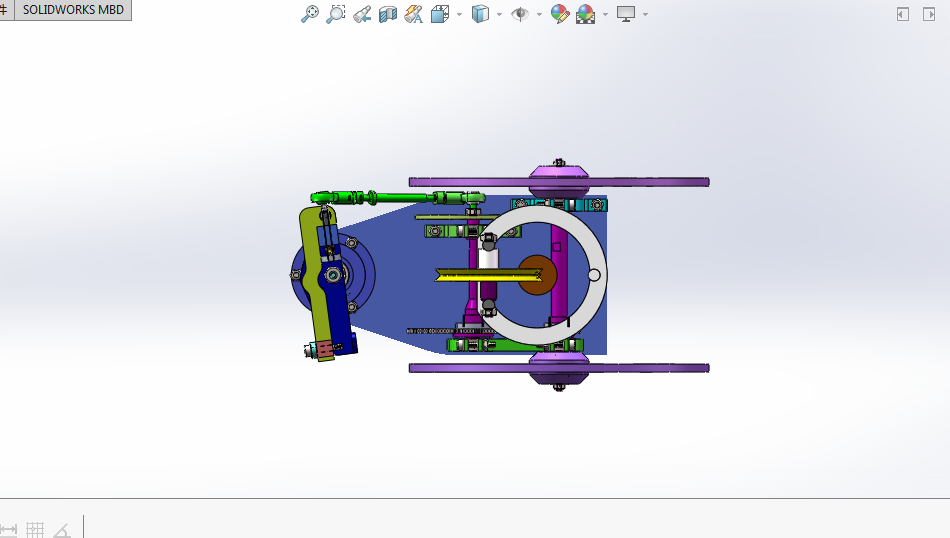
Task: Select the Zoom to Area tool
Action: coord(336,14)
